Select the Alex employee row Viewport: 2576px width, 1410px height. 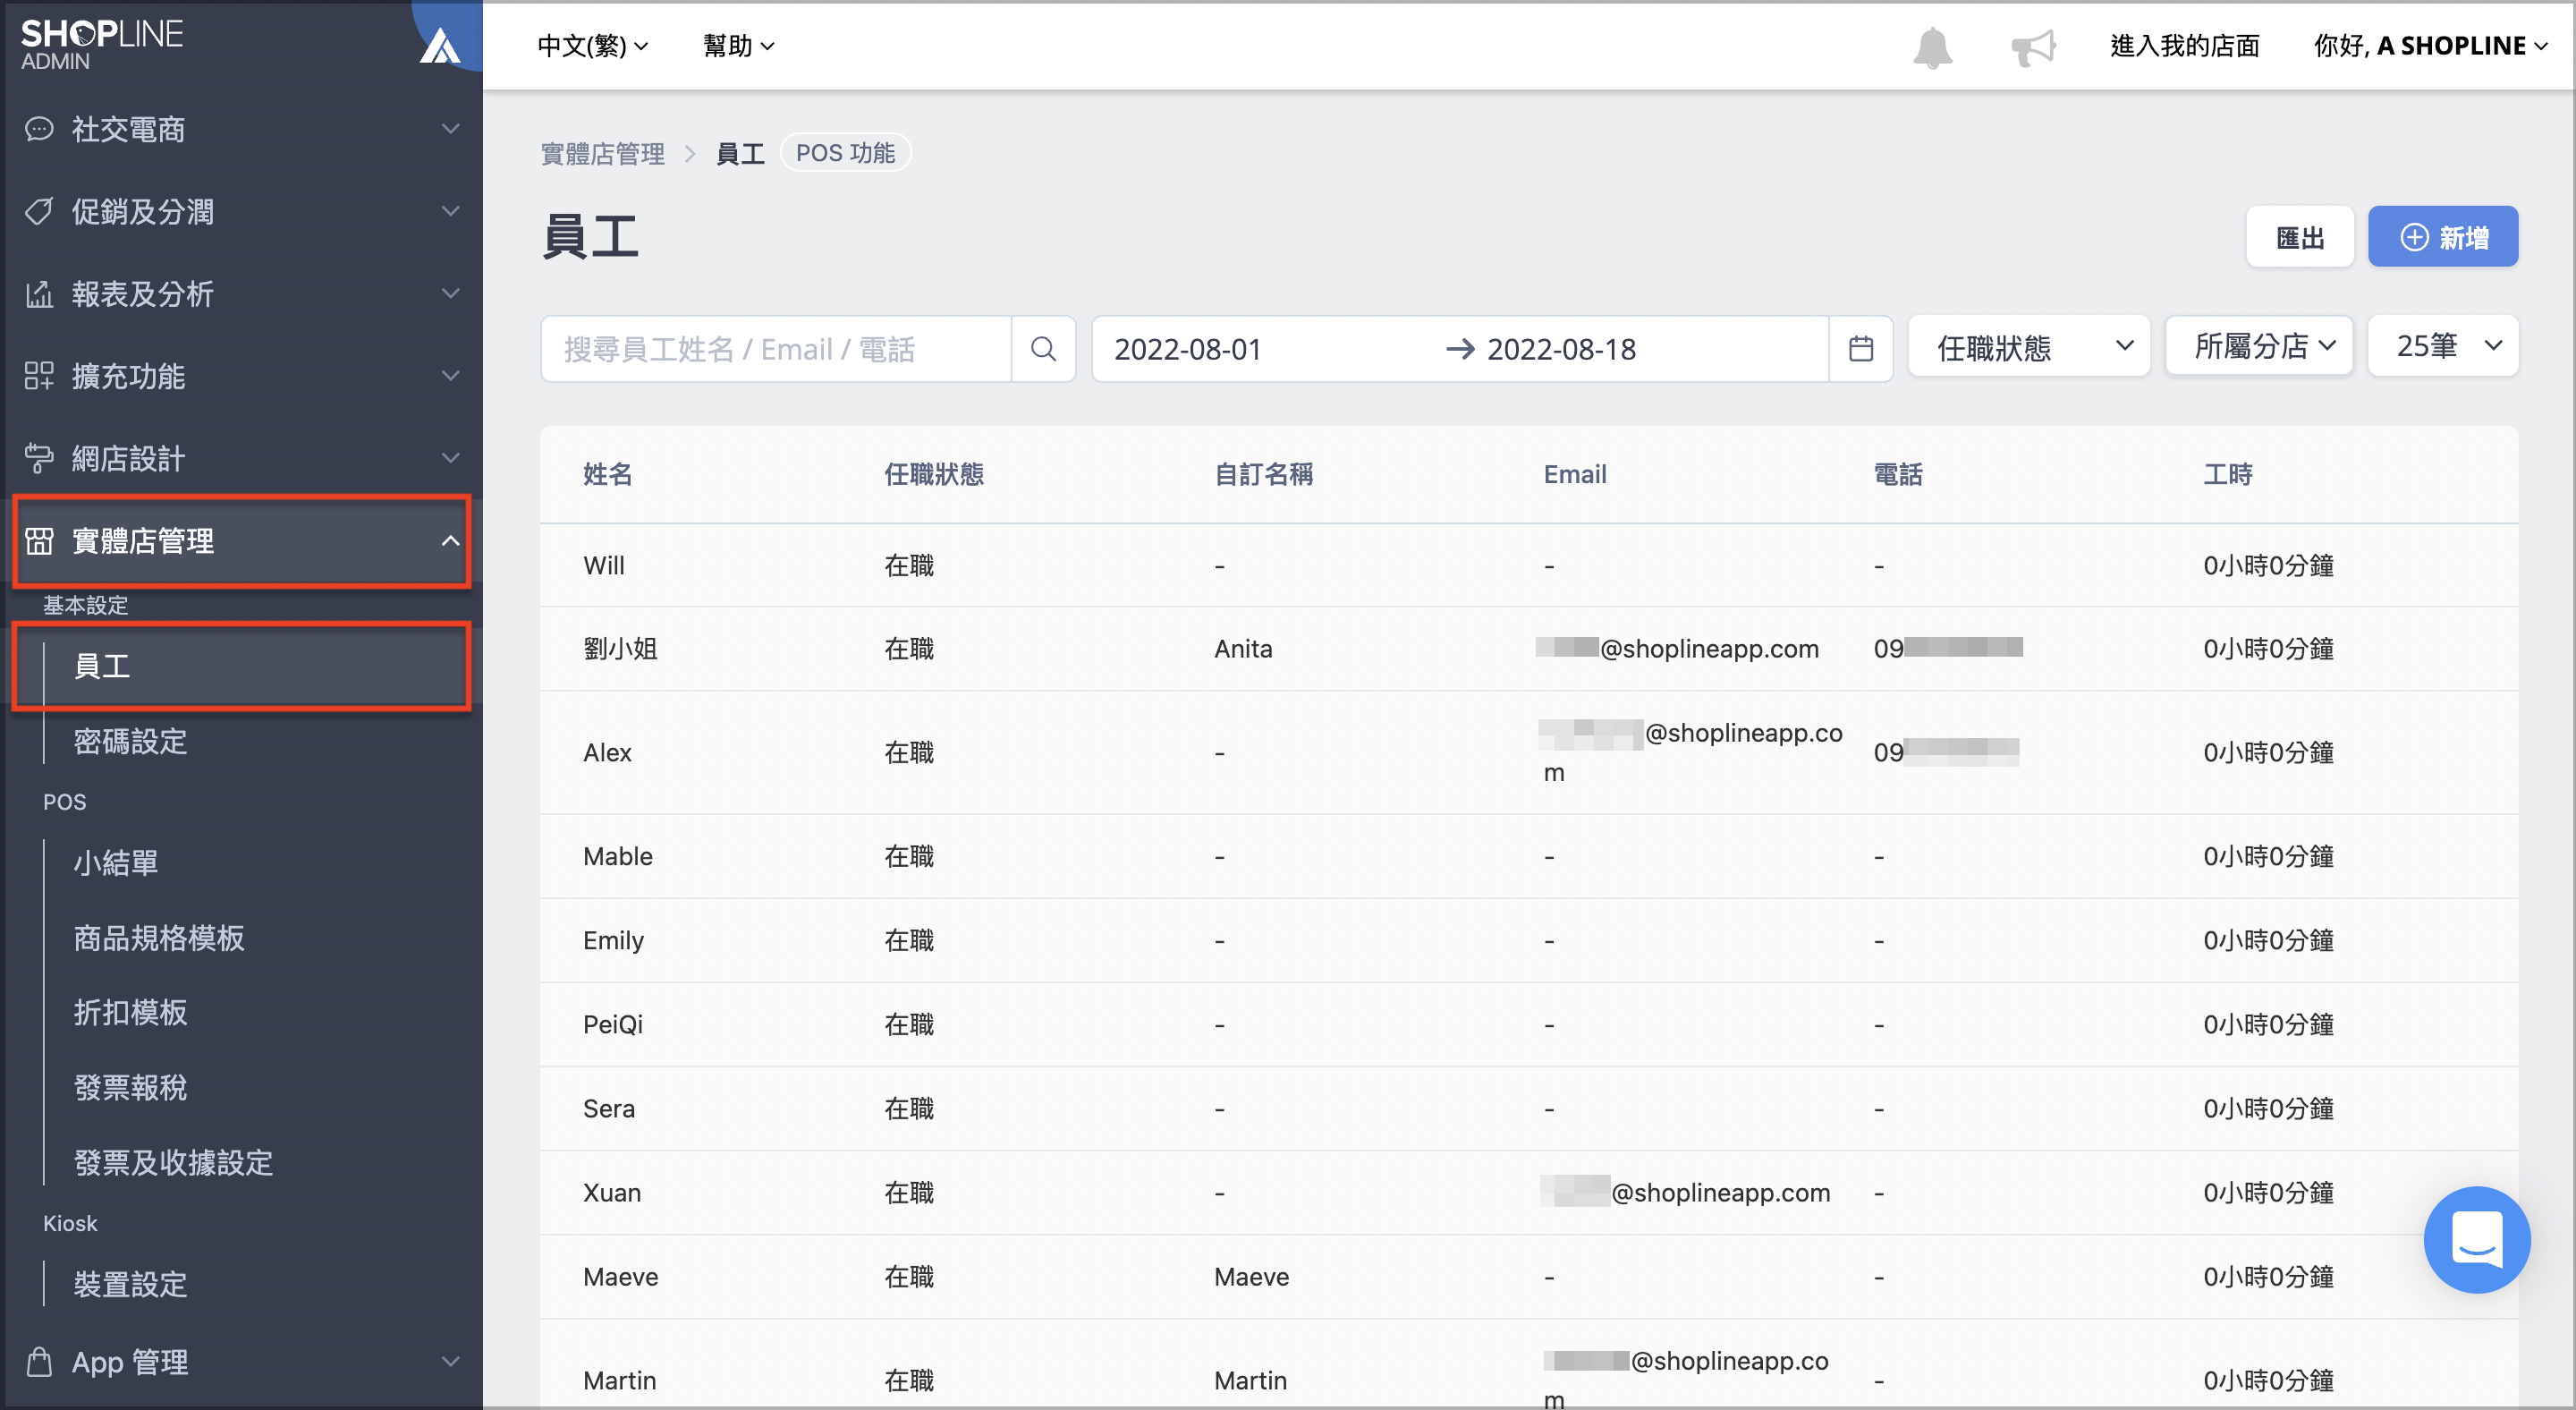tap(1528, 752)
